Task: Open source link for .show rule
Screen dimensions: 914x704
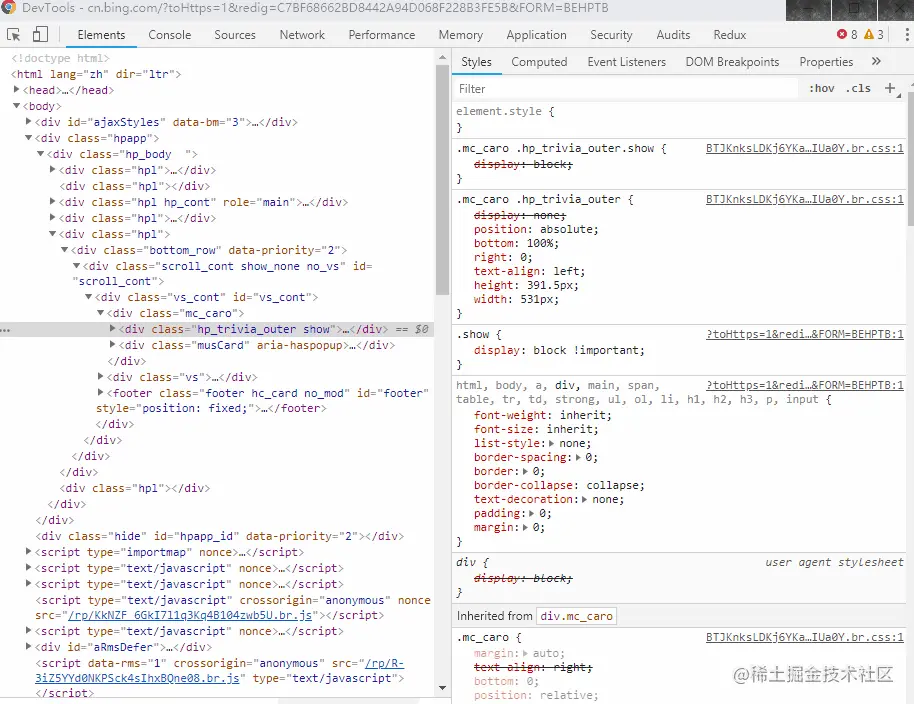Action: [x=804, y=335]
